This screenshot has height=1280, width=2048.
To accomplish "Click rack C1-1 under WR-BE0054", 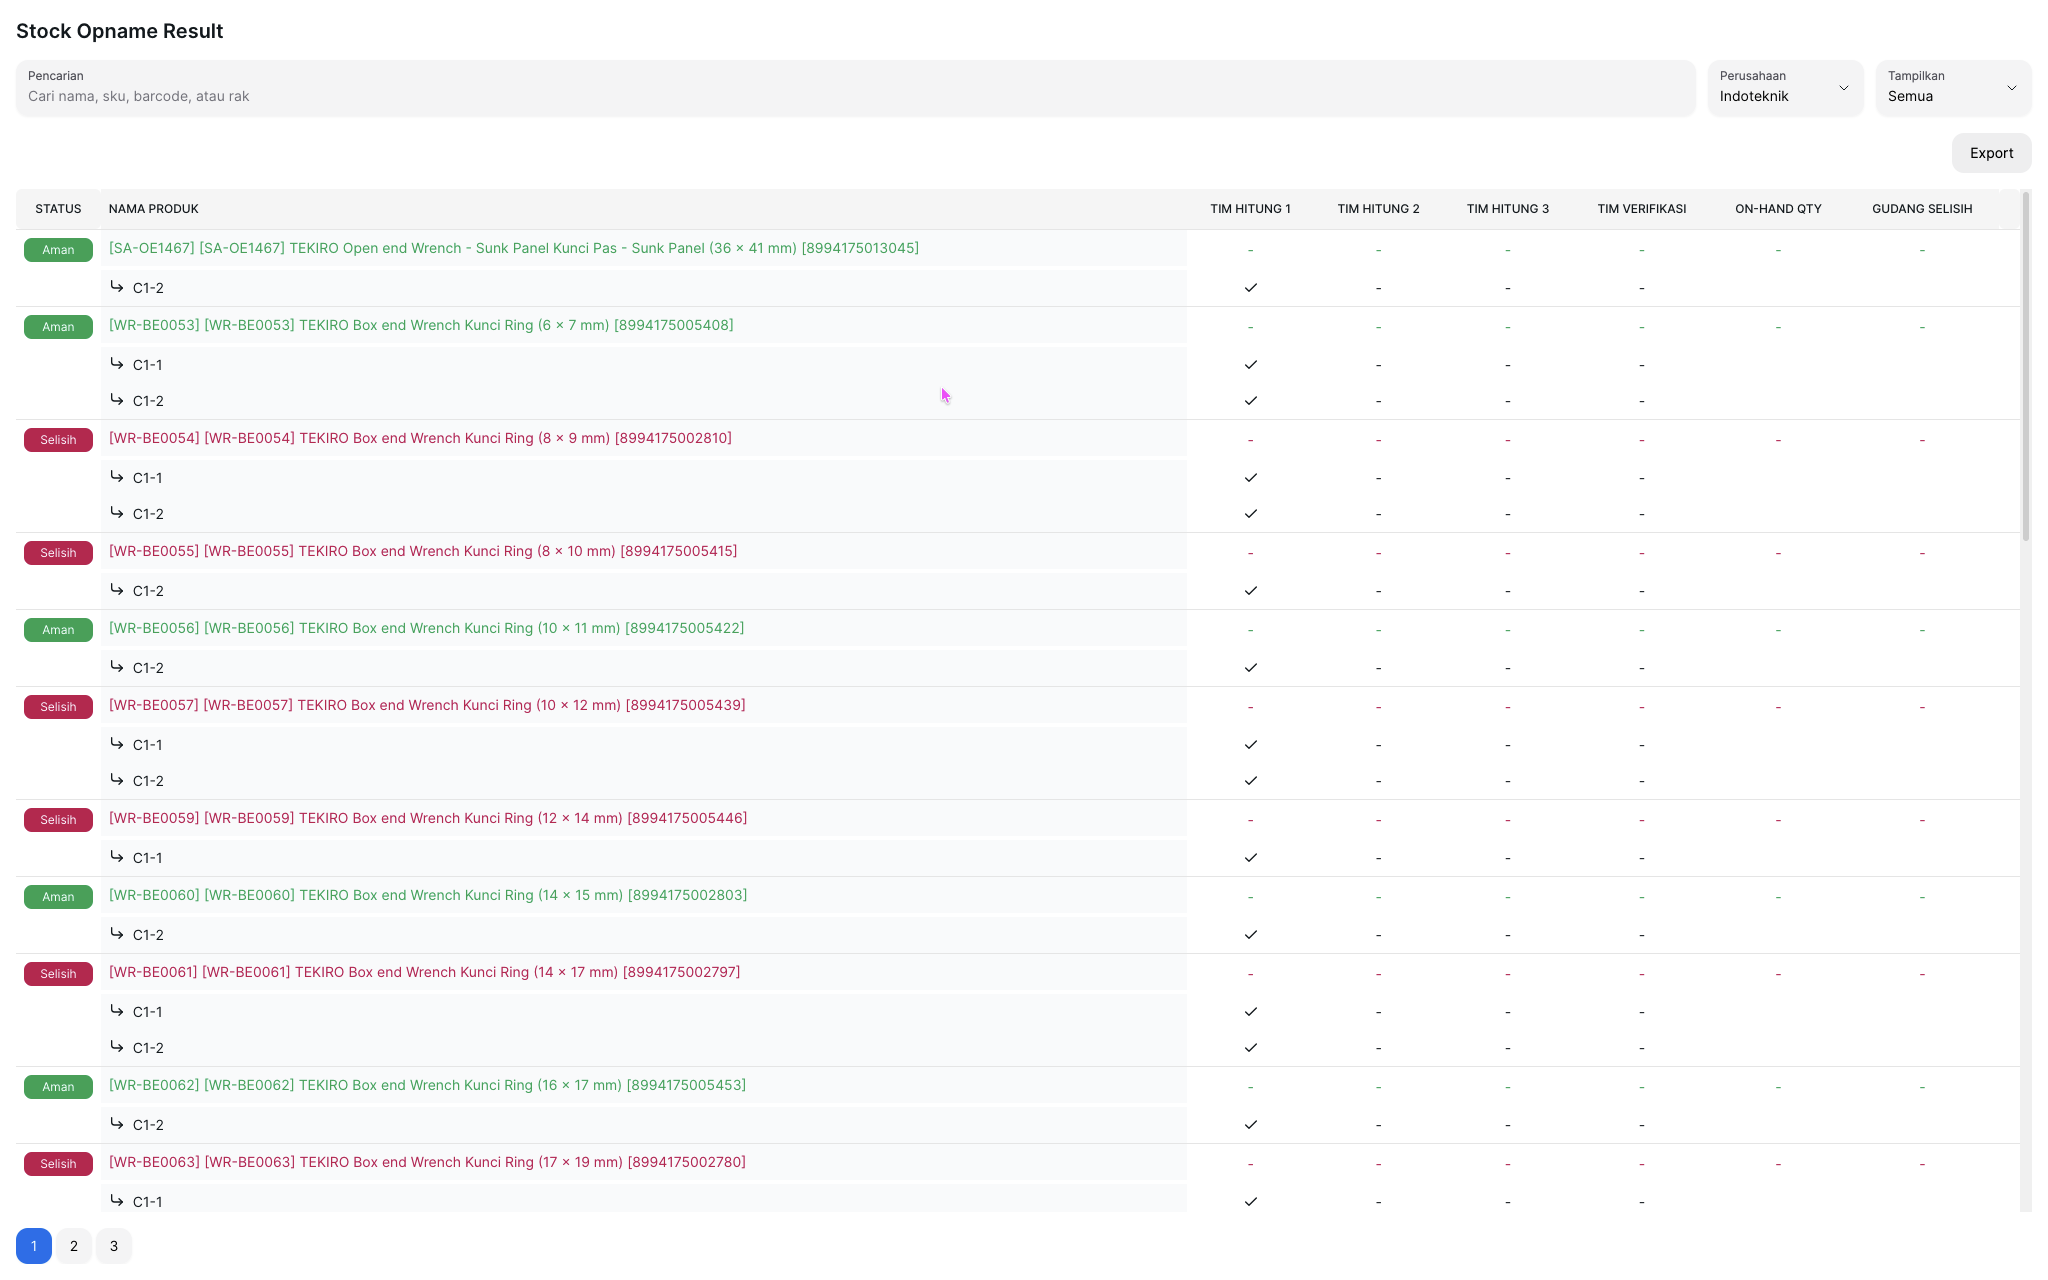I will 148,478.
